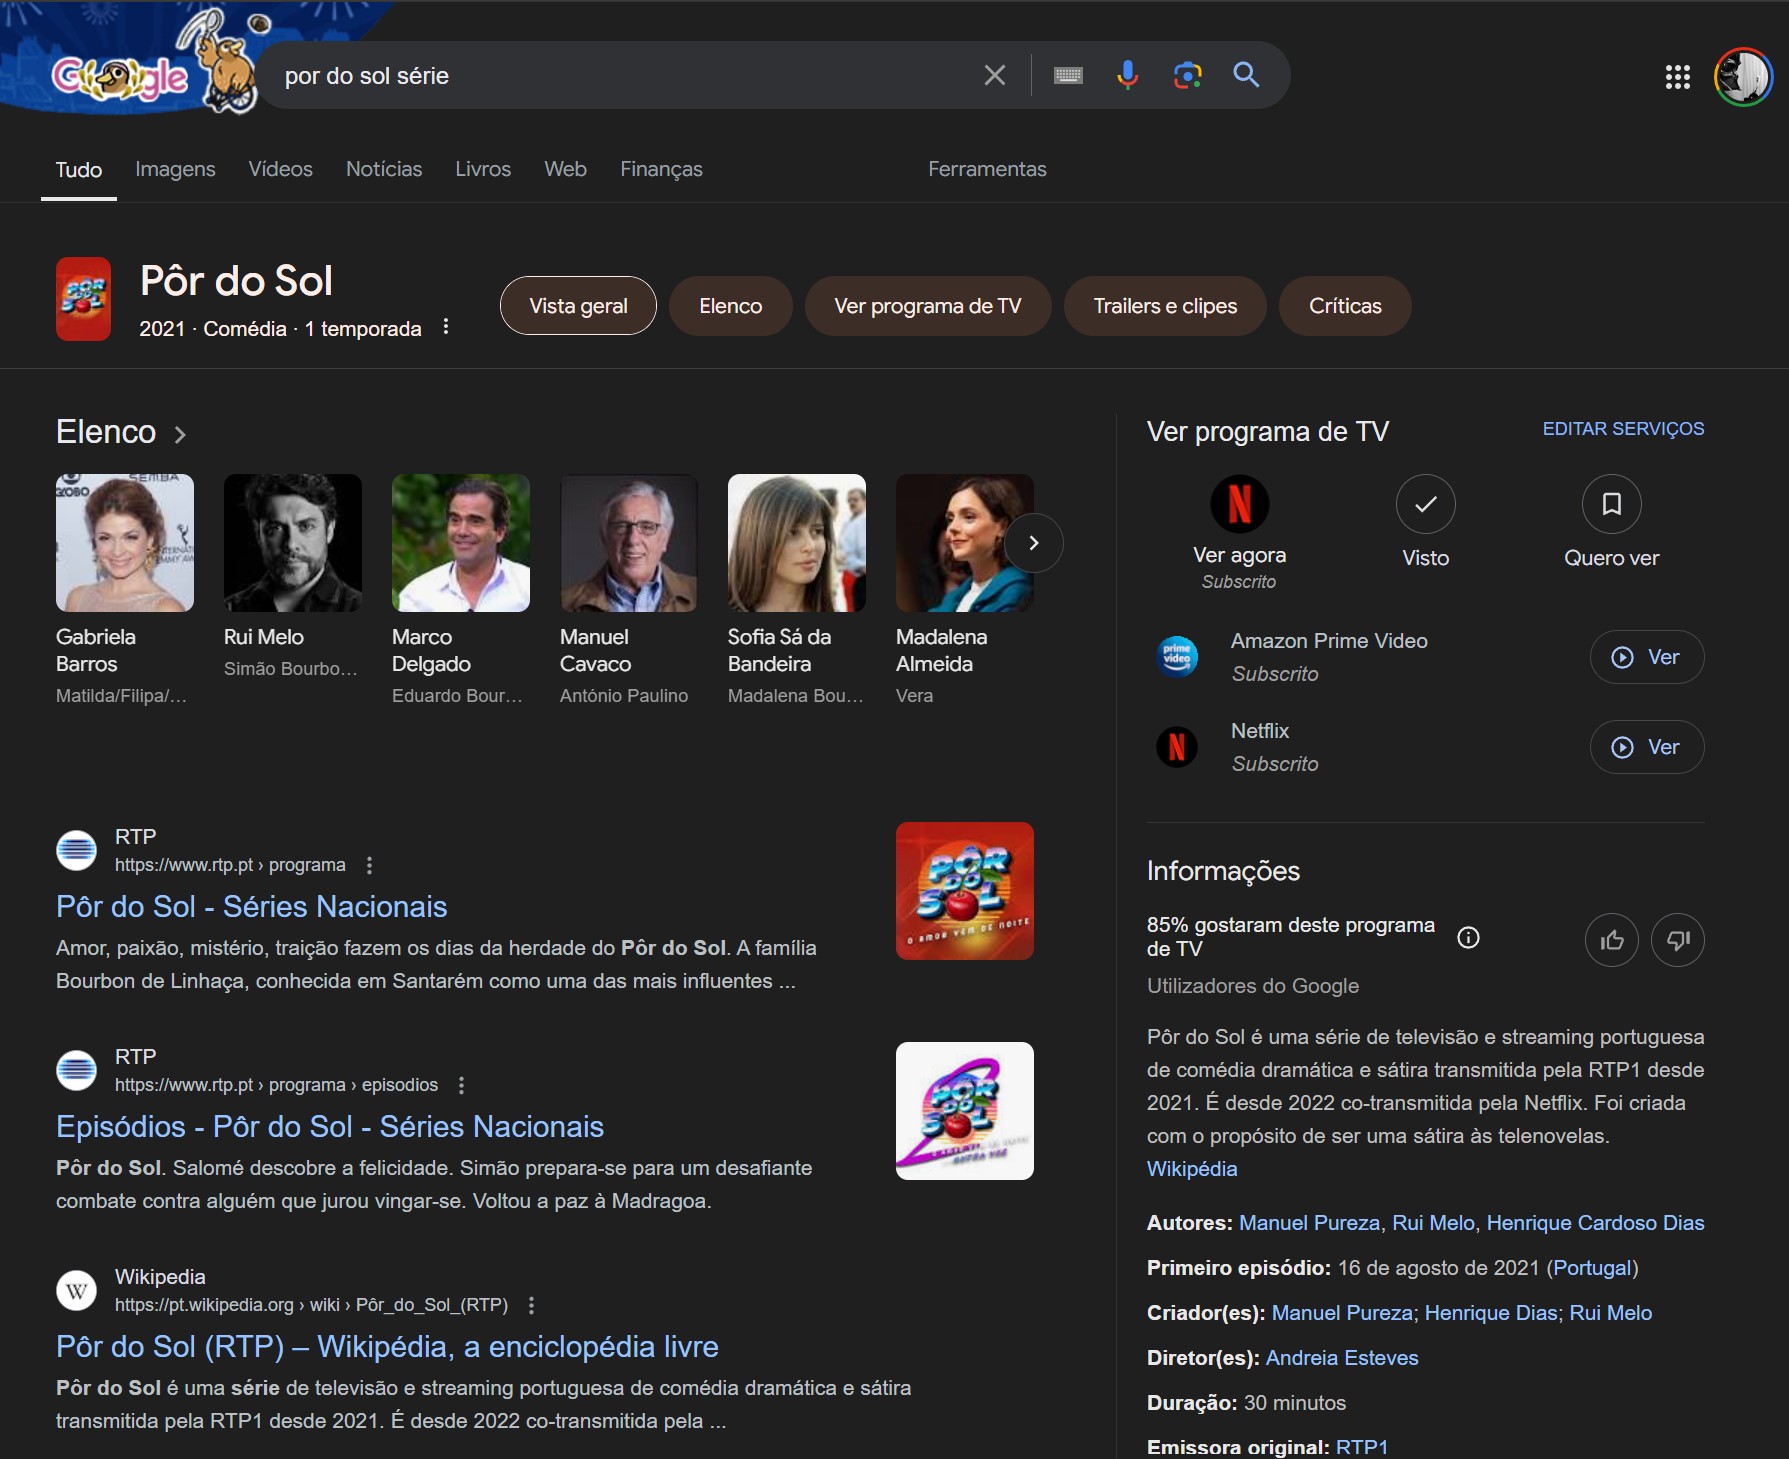Show more cast with the carousel arrow

point(1033,543)
